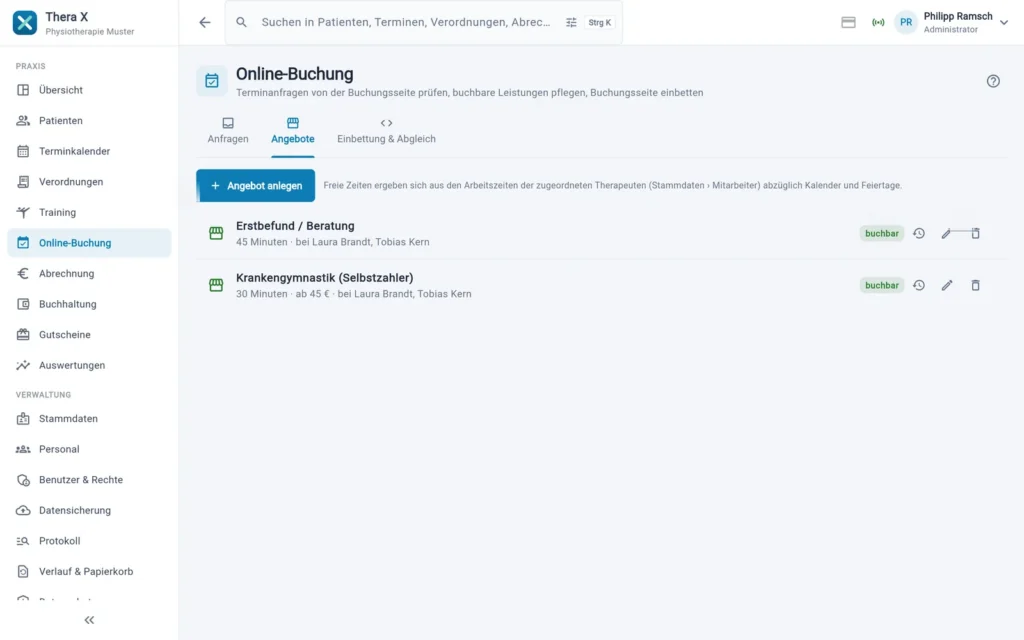Delete the Krankengymnastik (Selbstzahler) offer

[976, 285]
